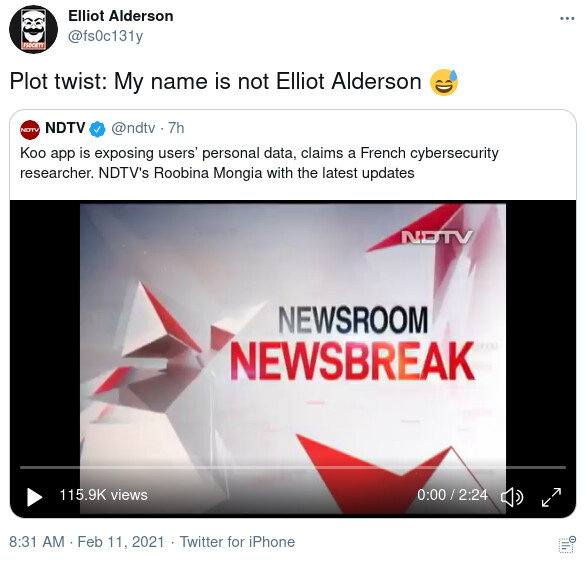Screen dimensions: 585x563
Task: Mute the video using speaker icon
Action: click(x=512, y=497)
